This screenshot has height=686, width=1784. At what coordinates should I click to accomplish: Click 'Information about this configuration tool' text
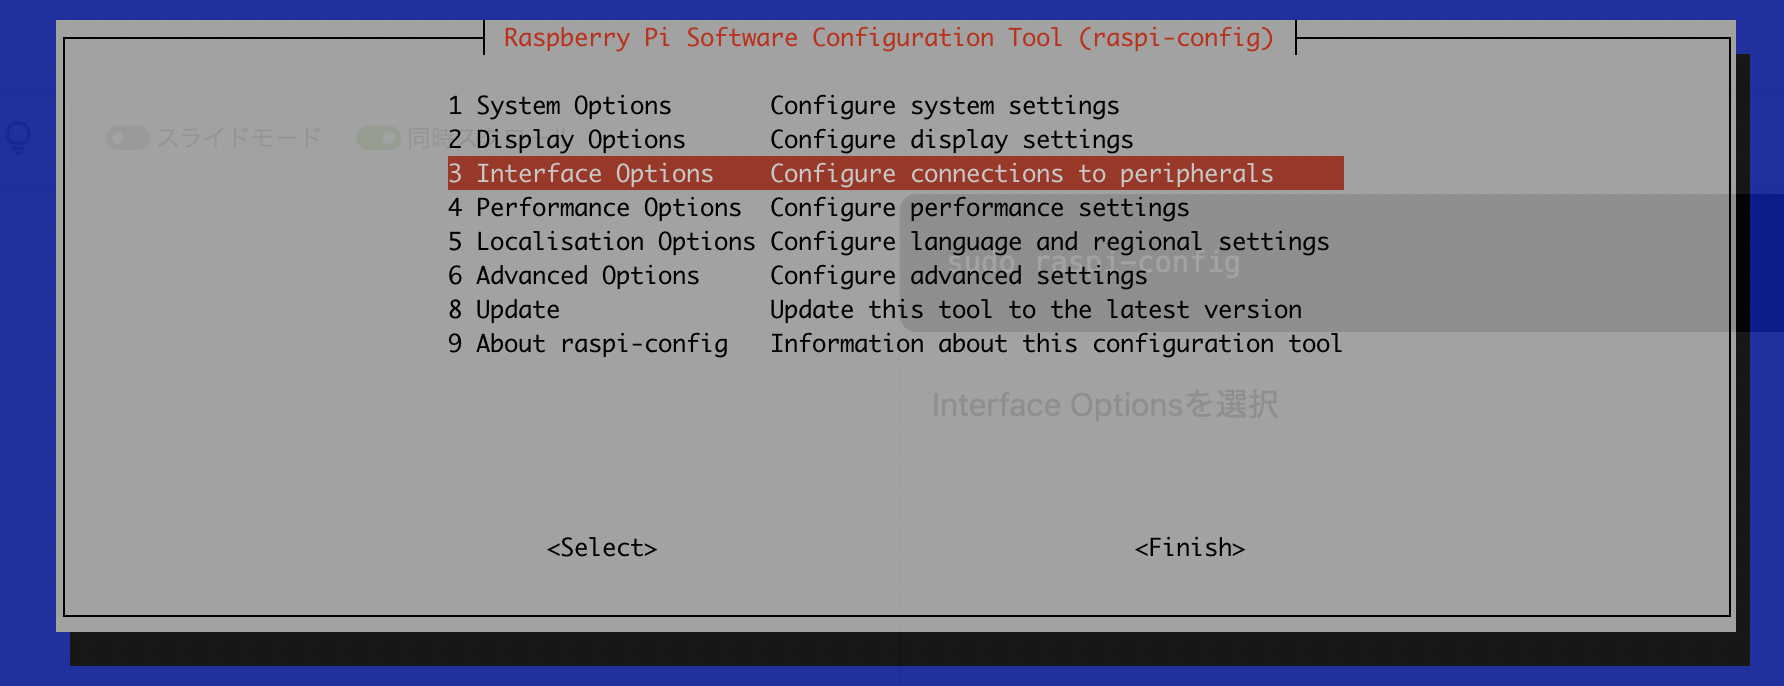tap(1056, 343)
